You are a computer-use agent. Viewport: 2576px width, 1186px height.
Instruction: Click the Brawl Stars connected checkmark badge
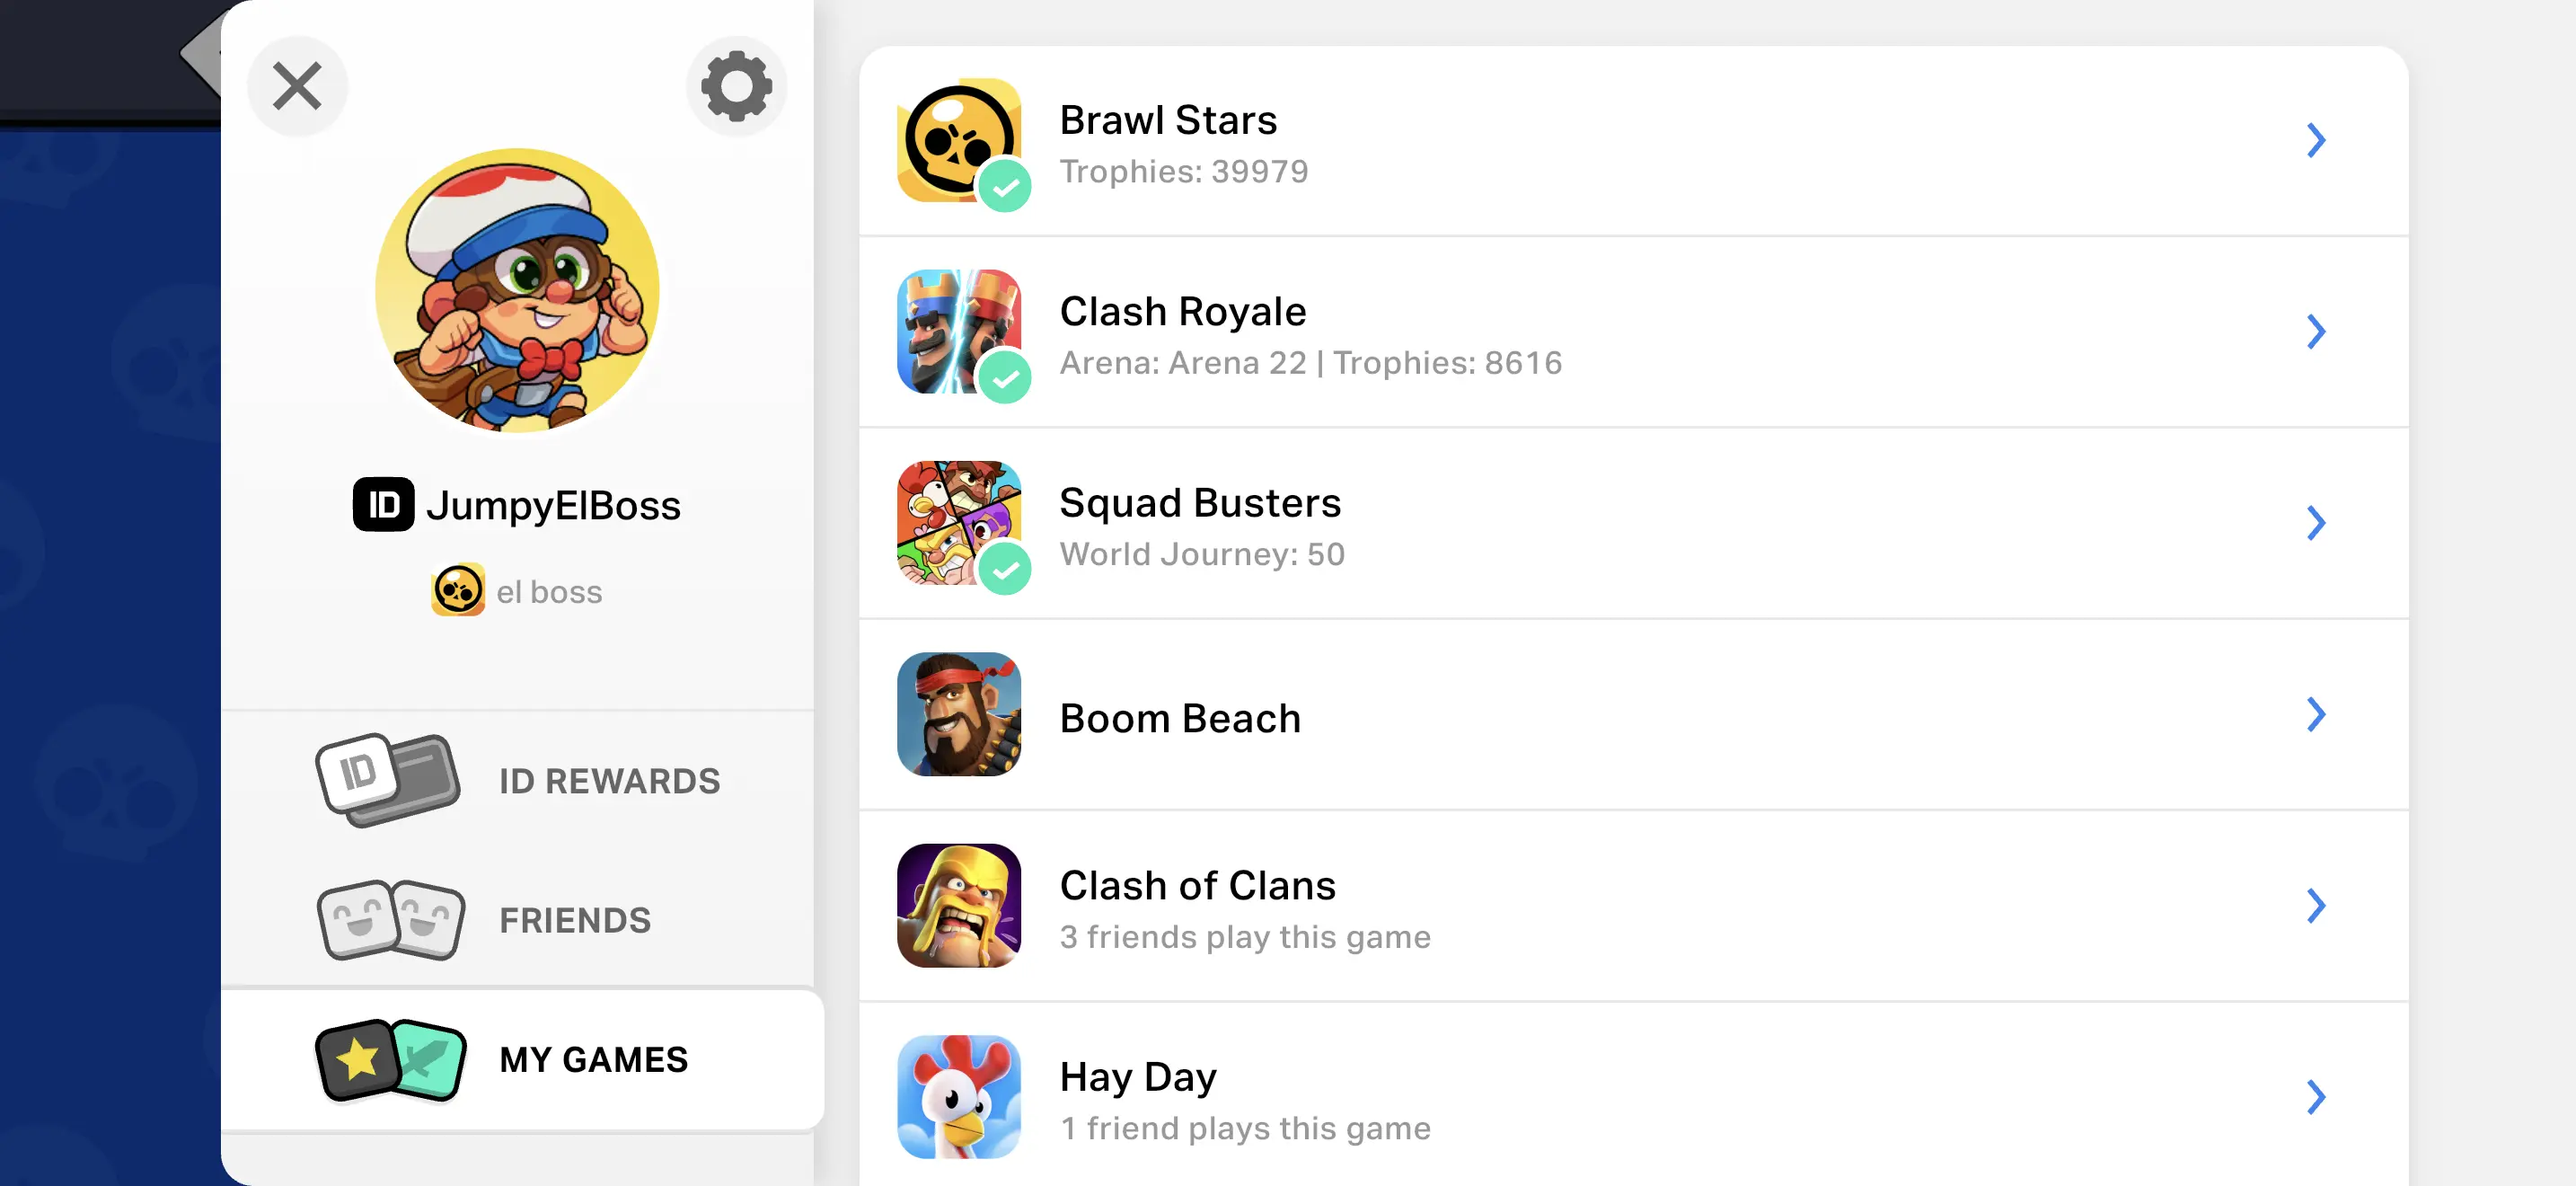tap(1004, 186)
